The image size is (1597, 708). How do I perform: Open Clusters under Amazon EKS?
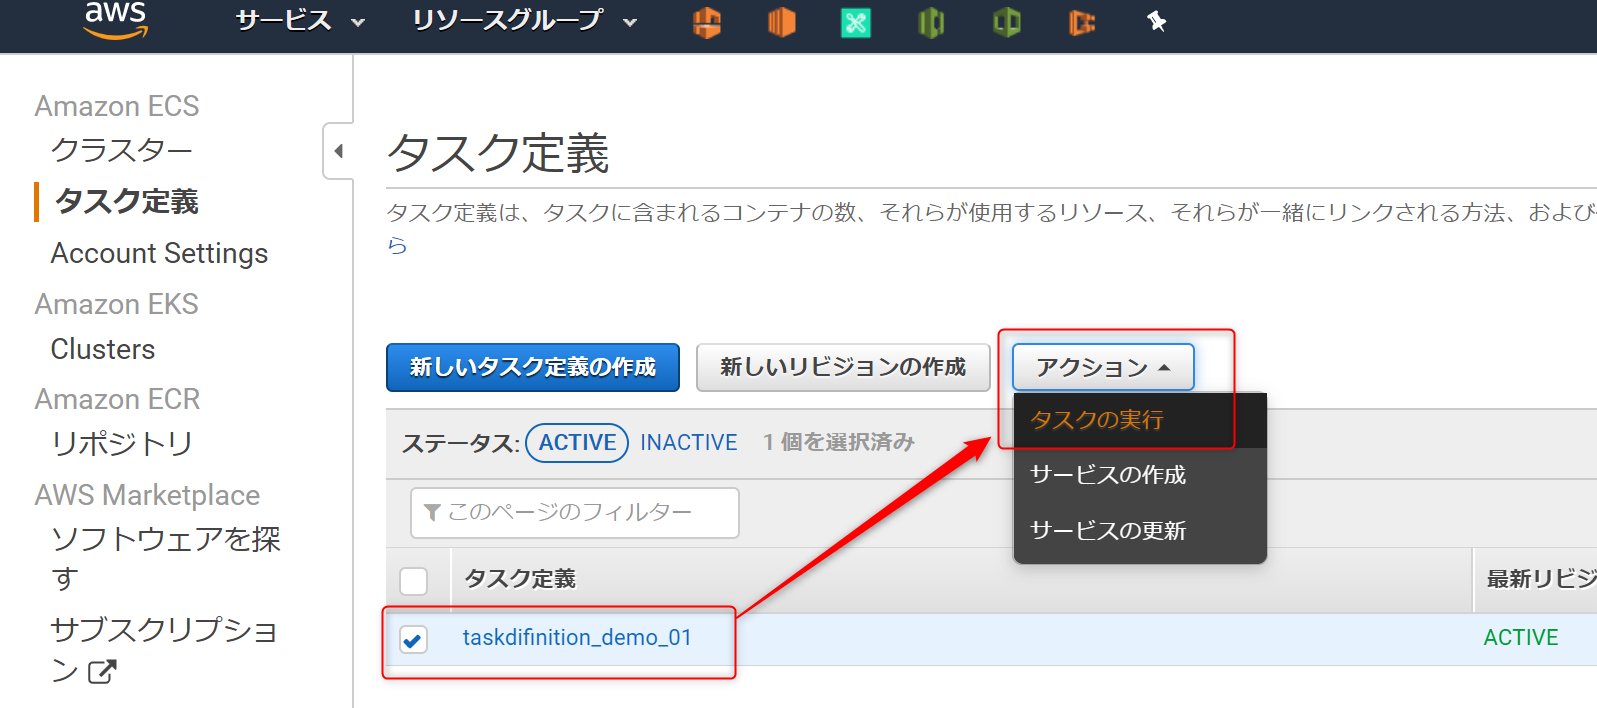coord(103,349)
